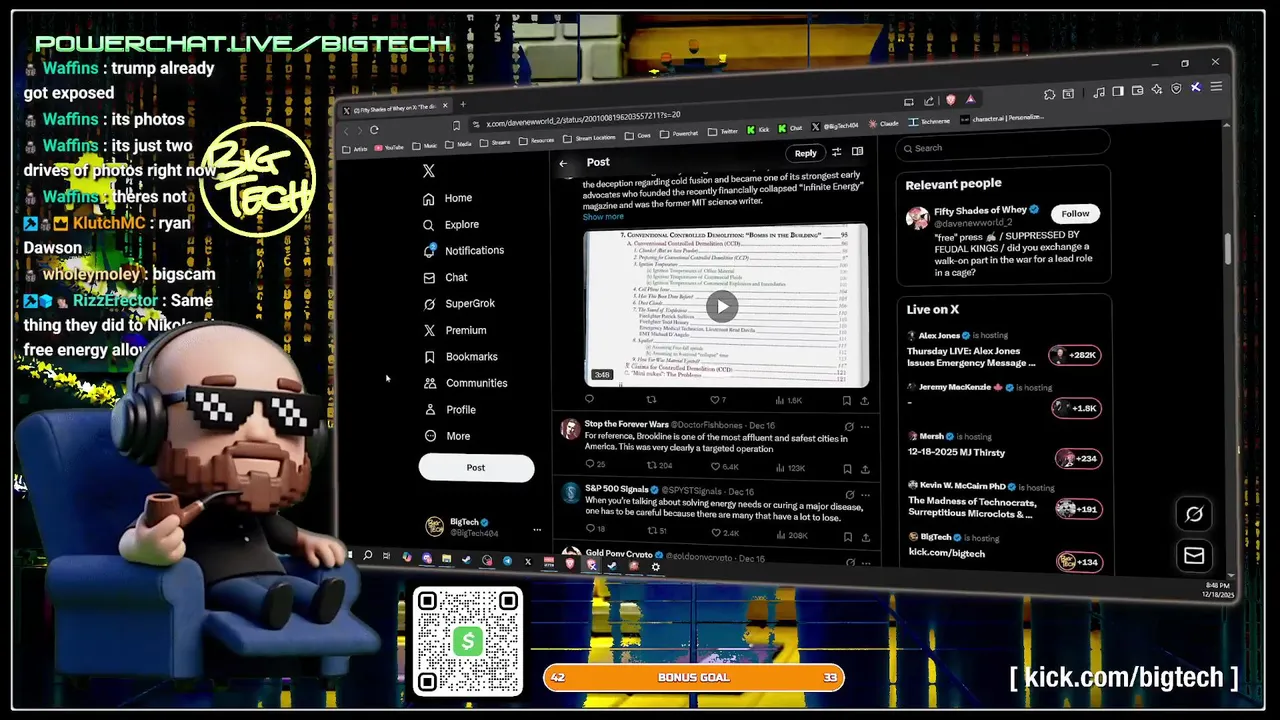
Task: Join Mersh live space +234
Action: pyautogui.click(x=1078, y=459)
